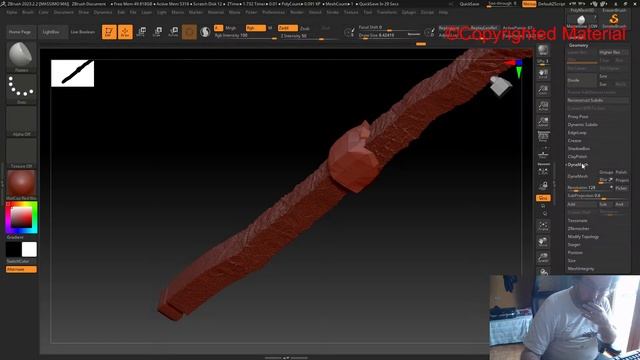Open the Material menu
This screenshot has height=360, width=640.
click(216, 12)
